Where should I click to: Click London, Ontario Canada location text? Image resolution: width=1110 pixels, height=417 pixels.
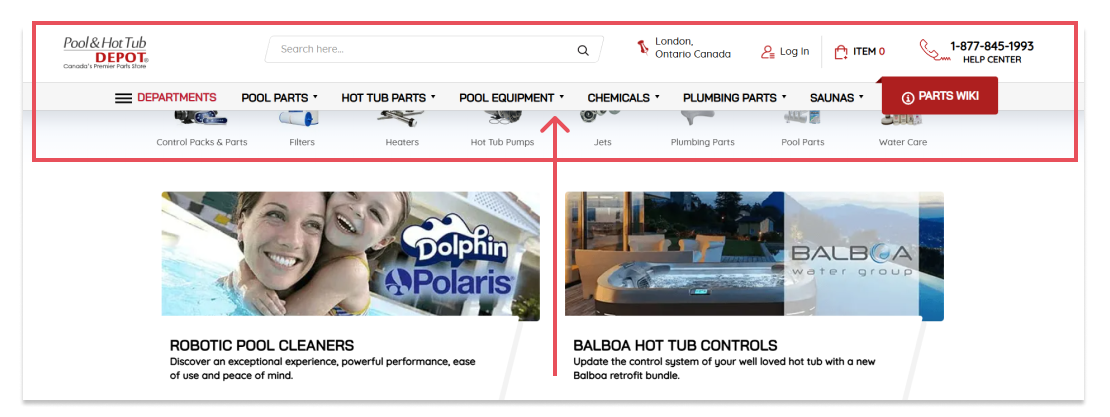692,48
